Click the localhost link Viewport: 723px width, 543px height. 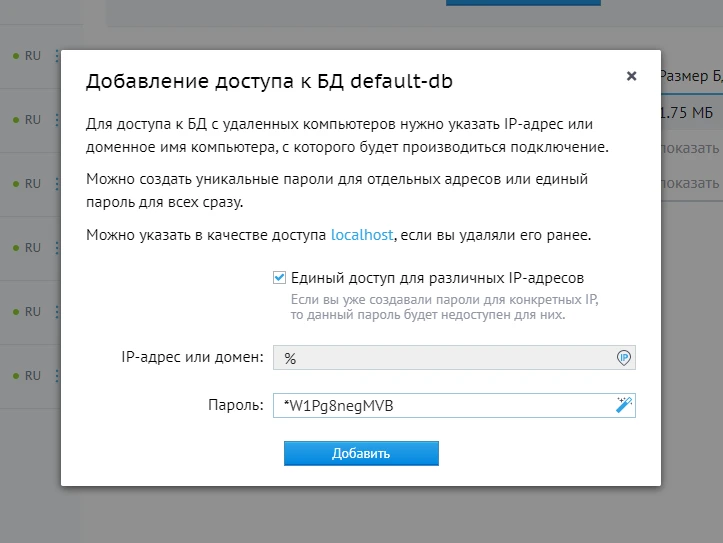tap(362, 235)
